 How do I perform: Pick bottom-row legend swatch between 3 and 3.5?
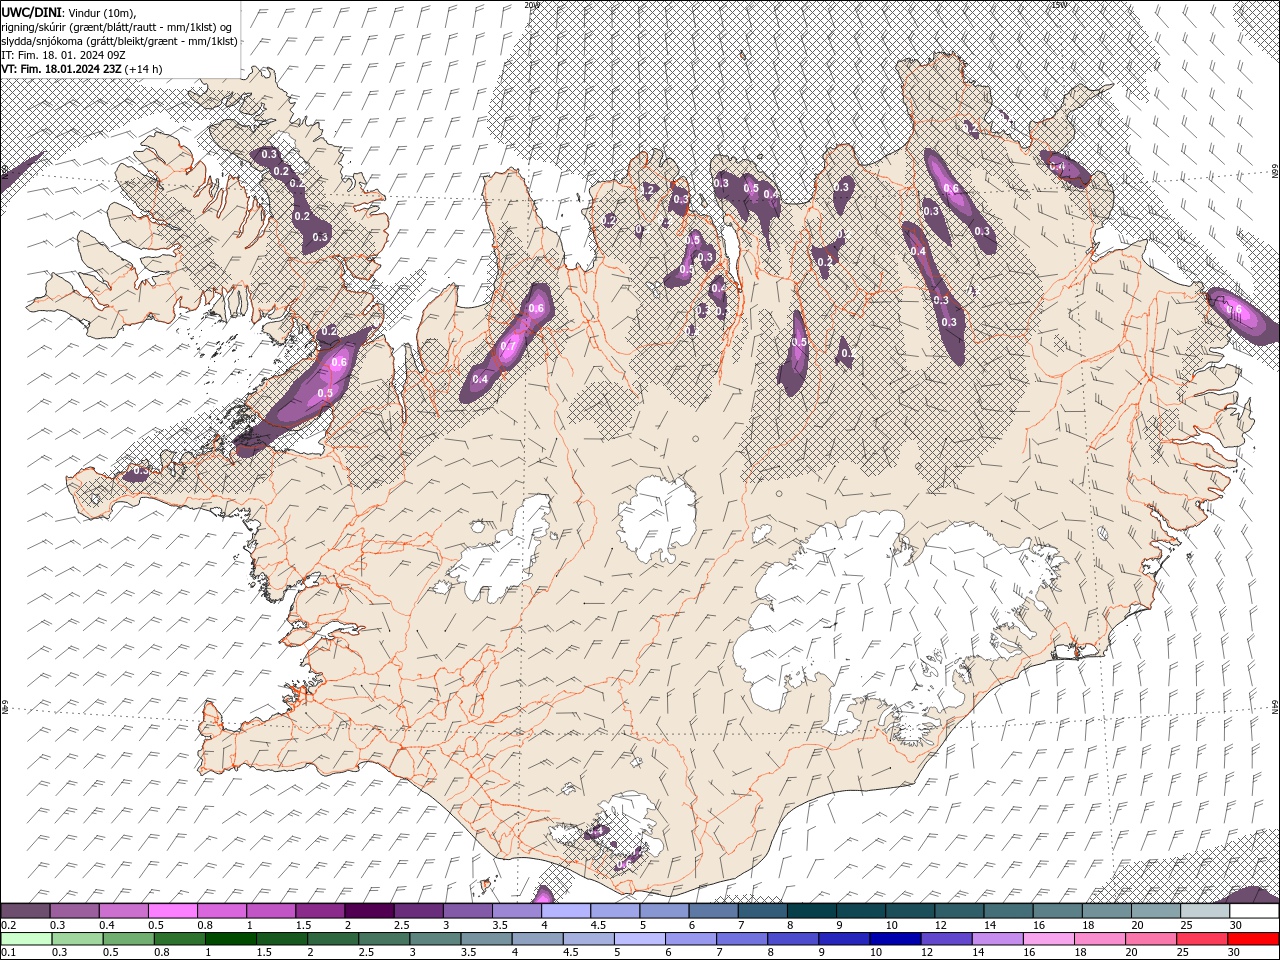click(x=435, y=938)
